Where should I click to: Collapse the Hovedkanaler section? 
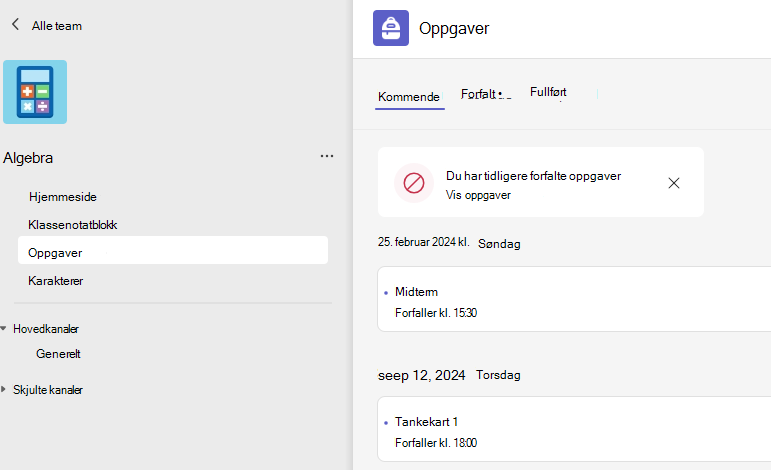(x=4, y=328)
